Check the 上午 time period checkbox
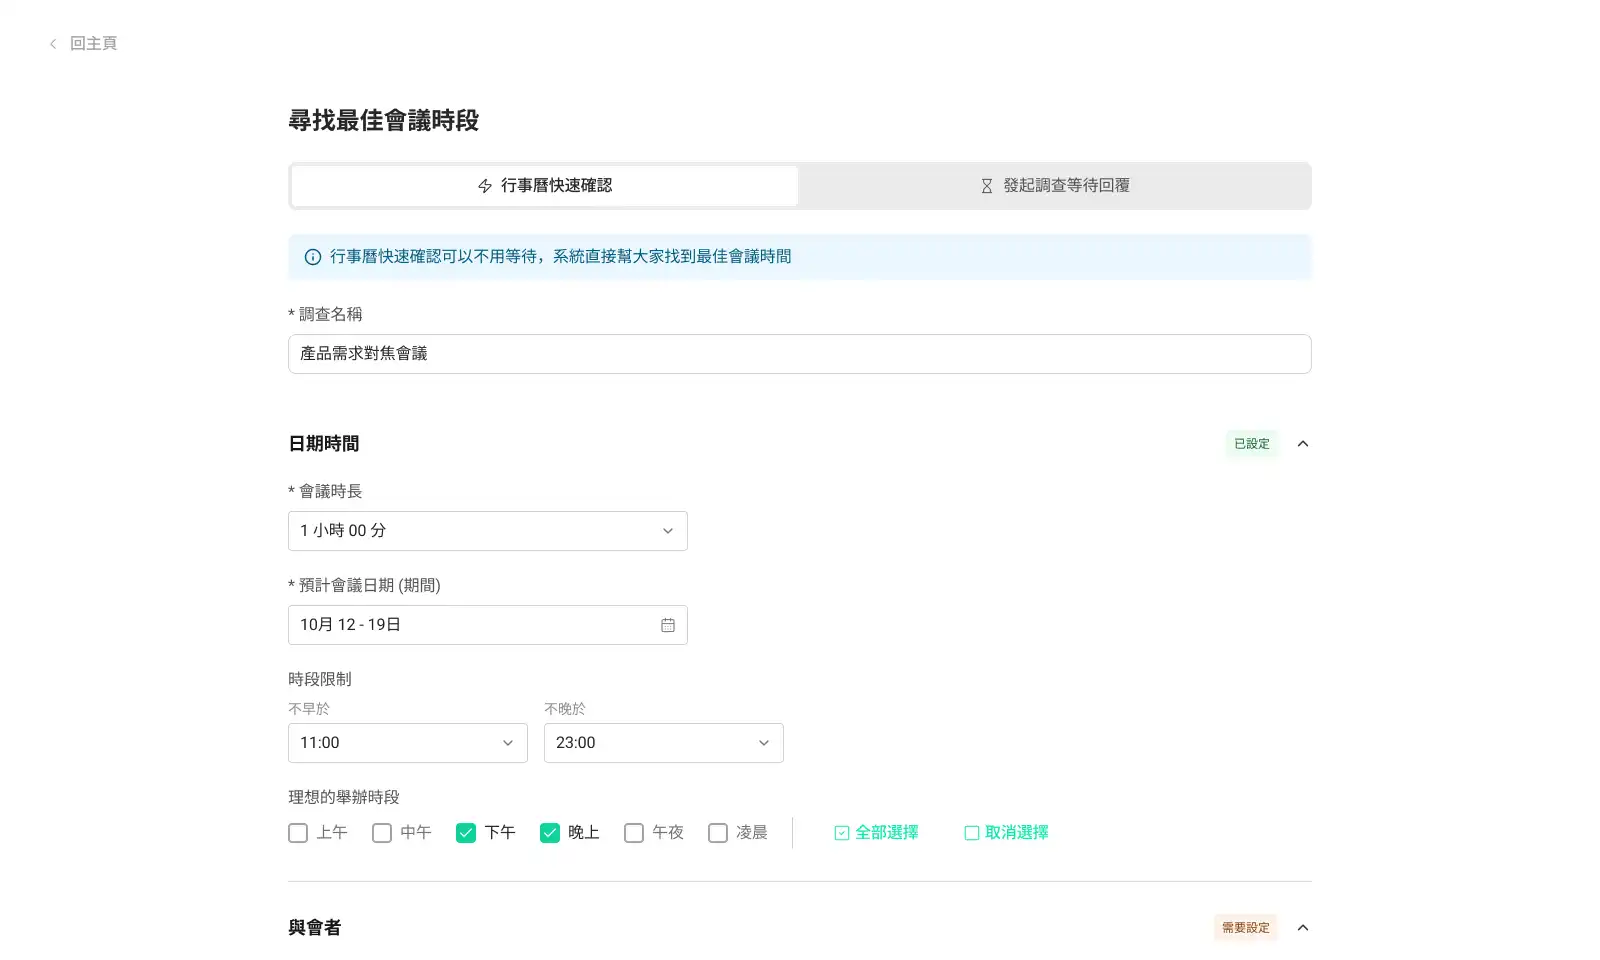Viewport: 1600px width, 960px height. (298, 833)
